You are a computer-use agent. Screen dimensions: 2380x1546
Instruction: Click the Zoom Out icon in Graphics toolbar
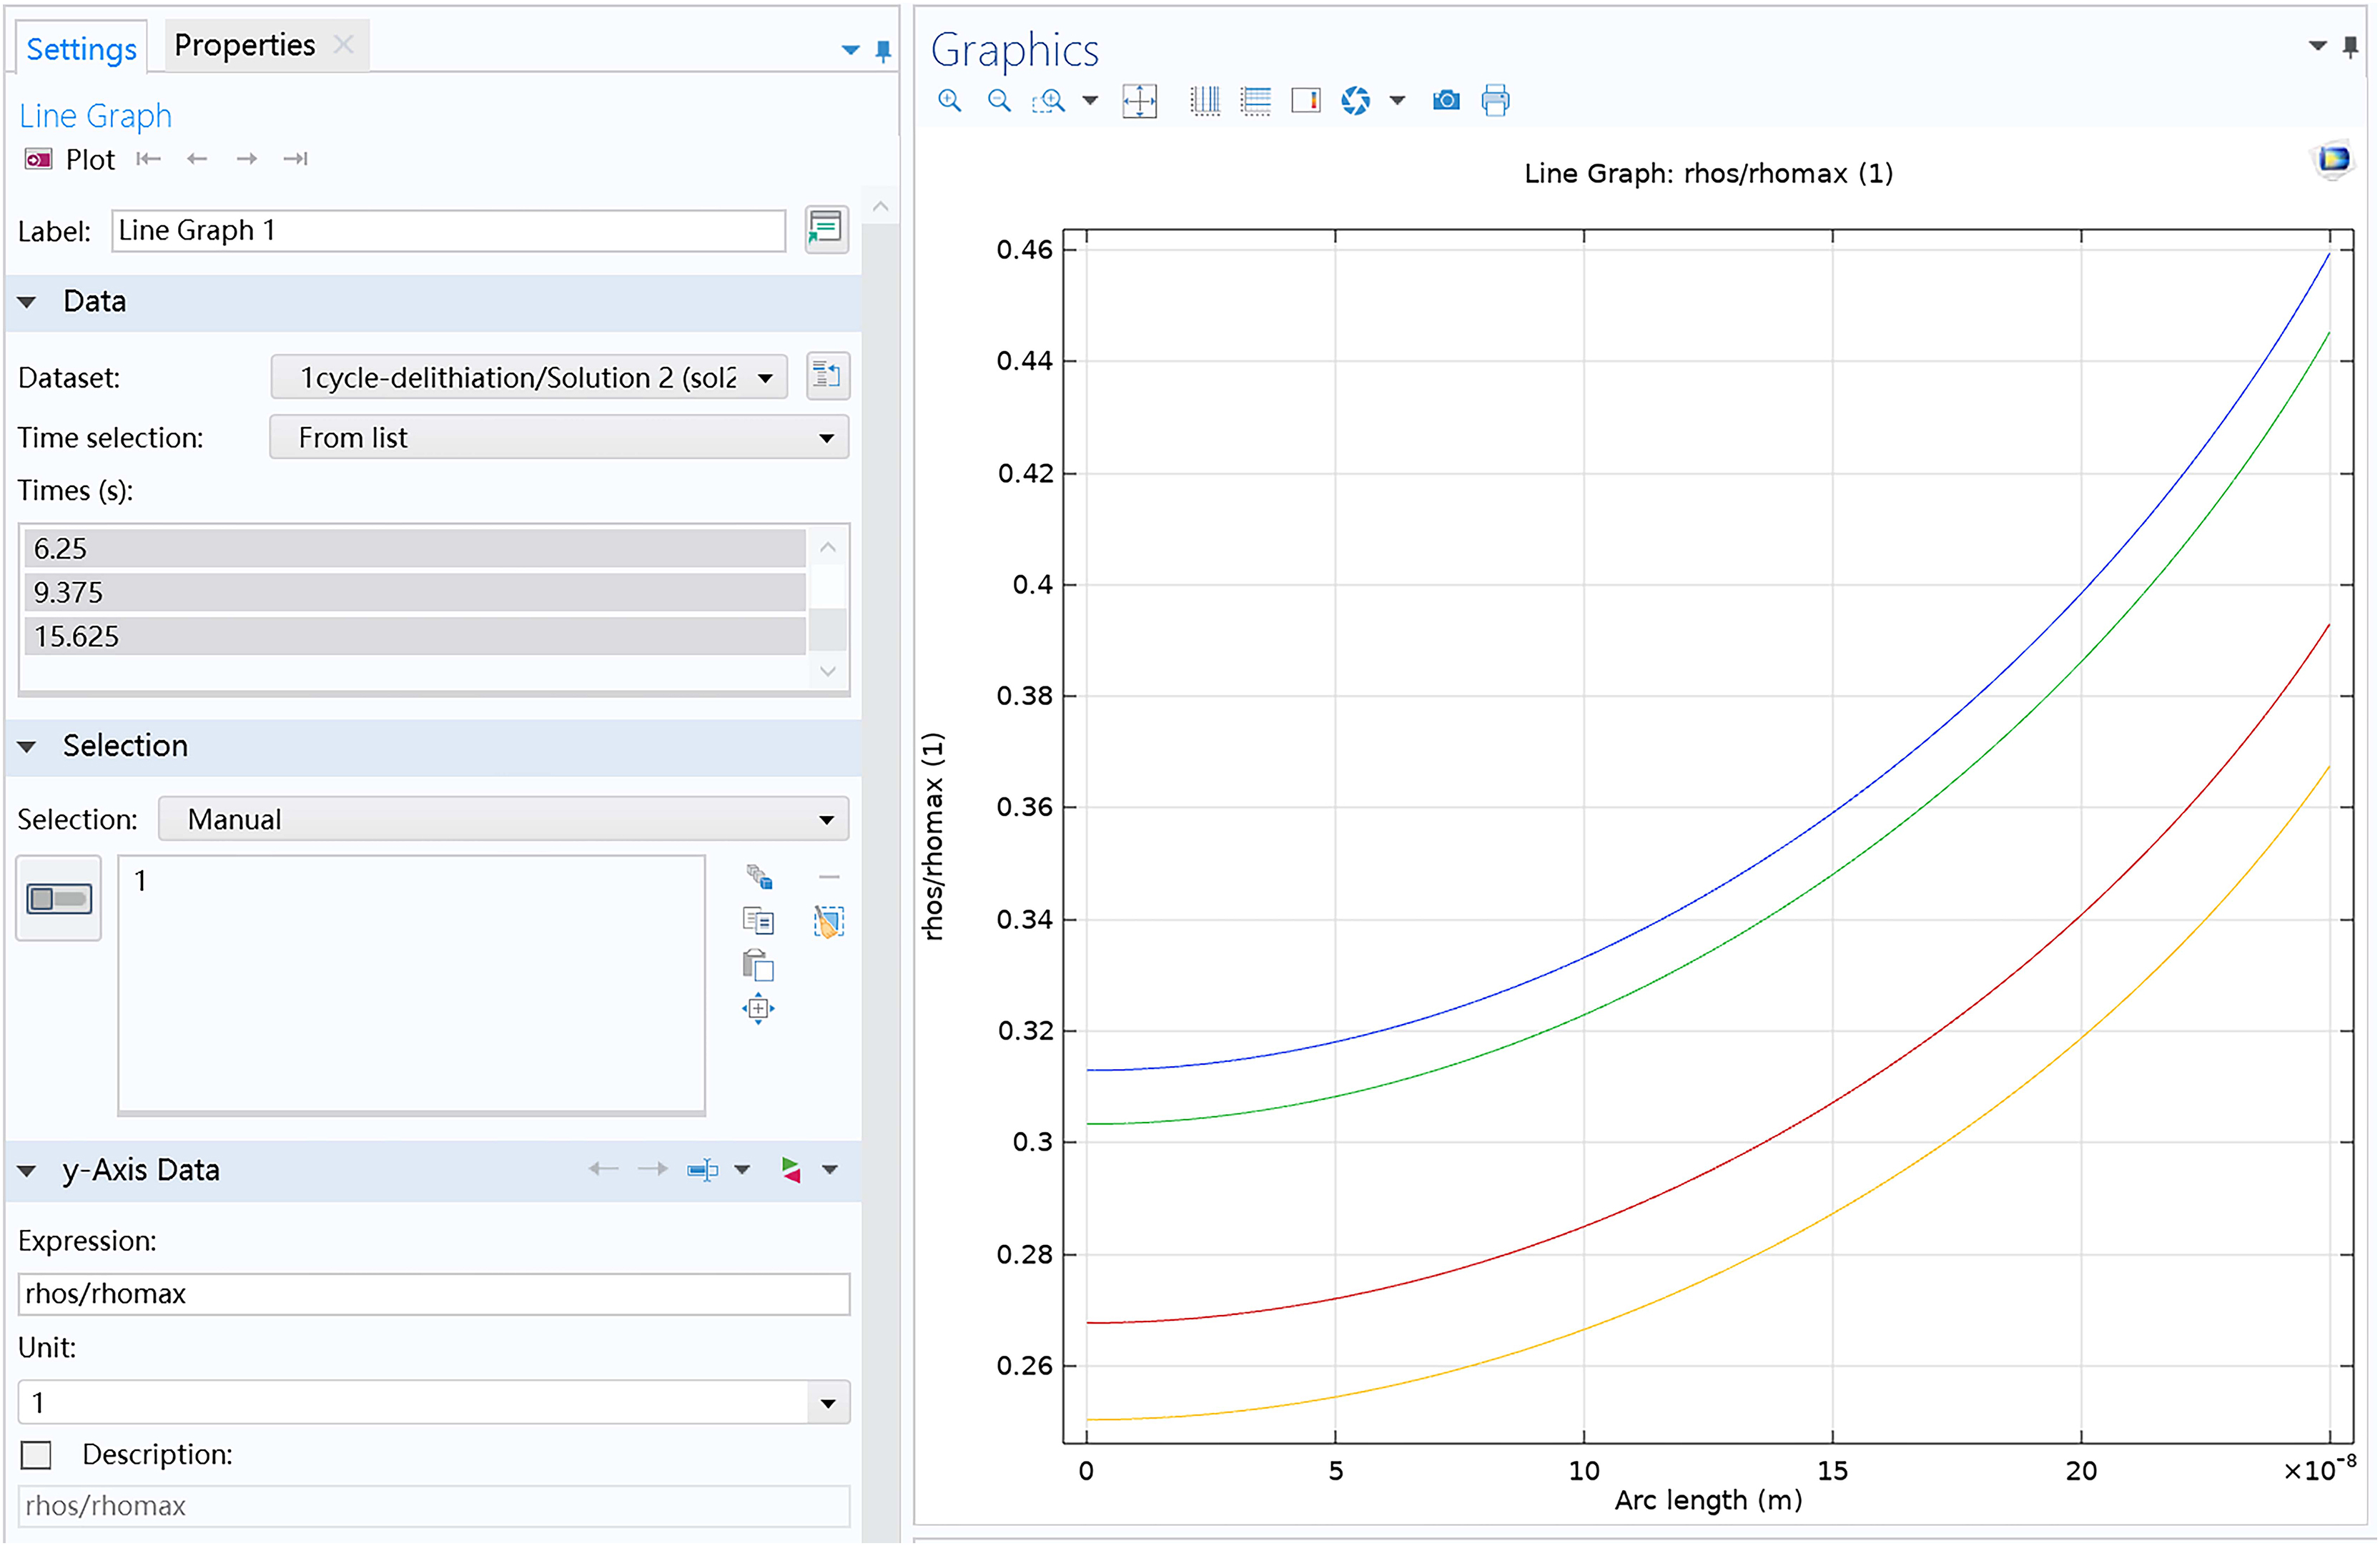coord(998,100)
